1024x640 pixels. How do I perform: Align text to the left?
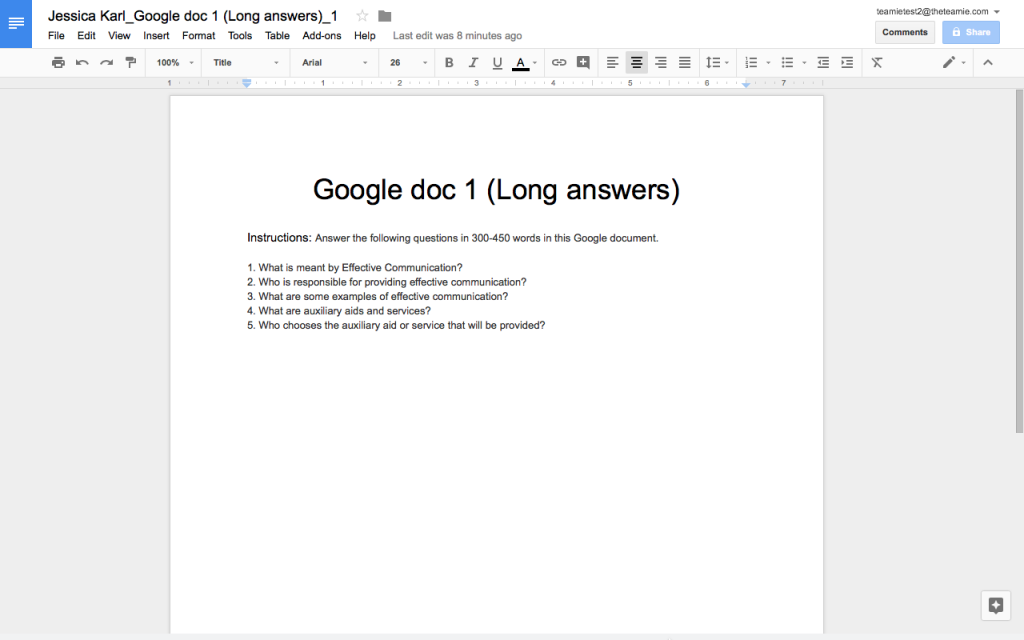coord(612,63)
